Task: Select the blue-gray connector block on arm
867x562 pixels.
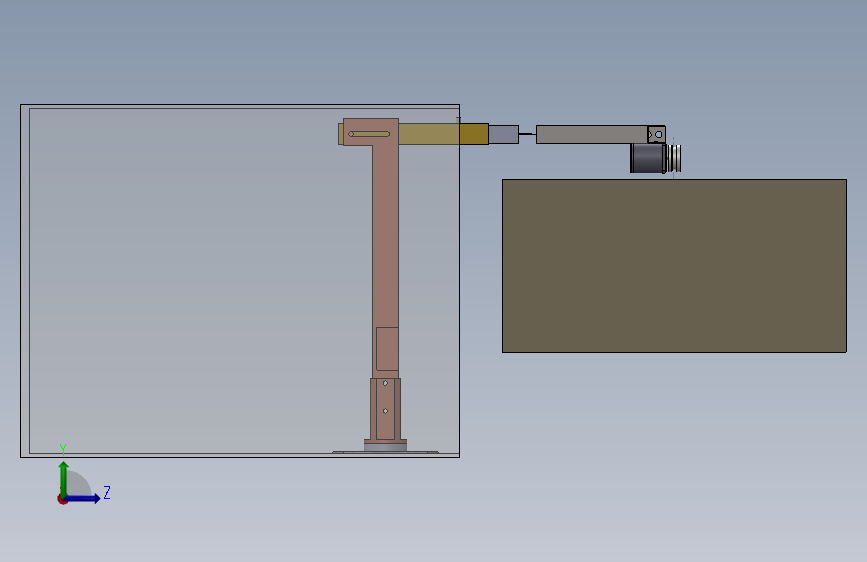Action: pos(503,134)
